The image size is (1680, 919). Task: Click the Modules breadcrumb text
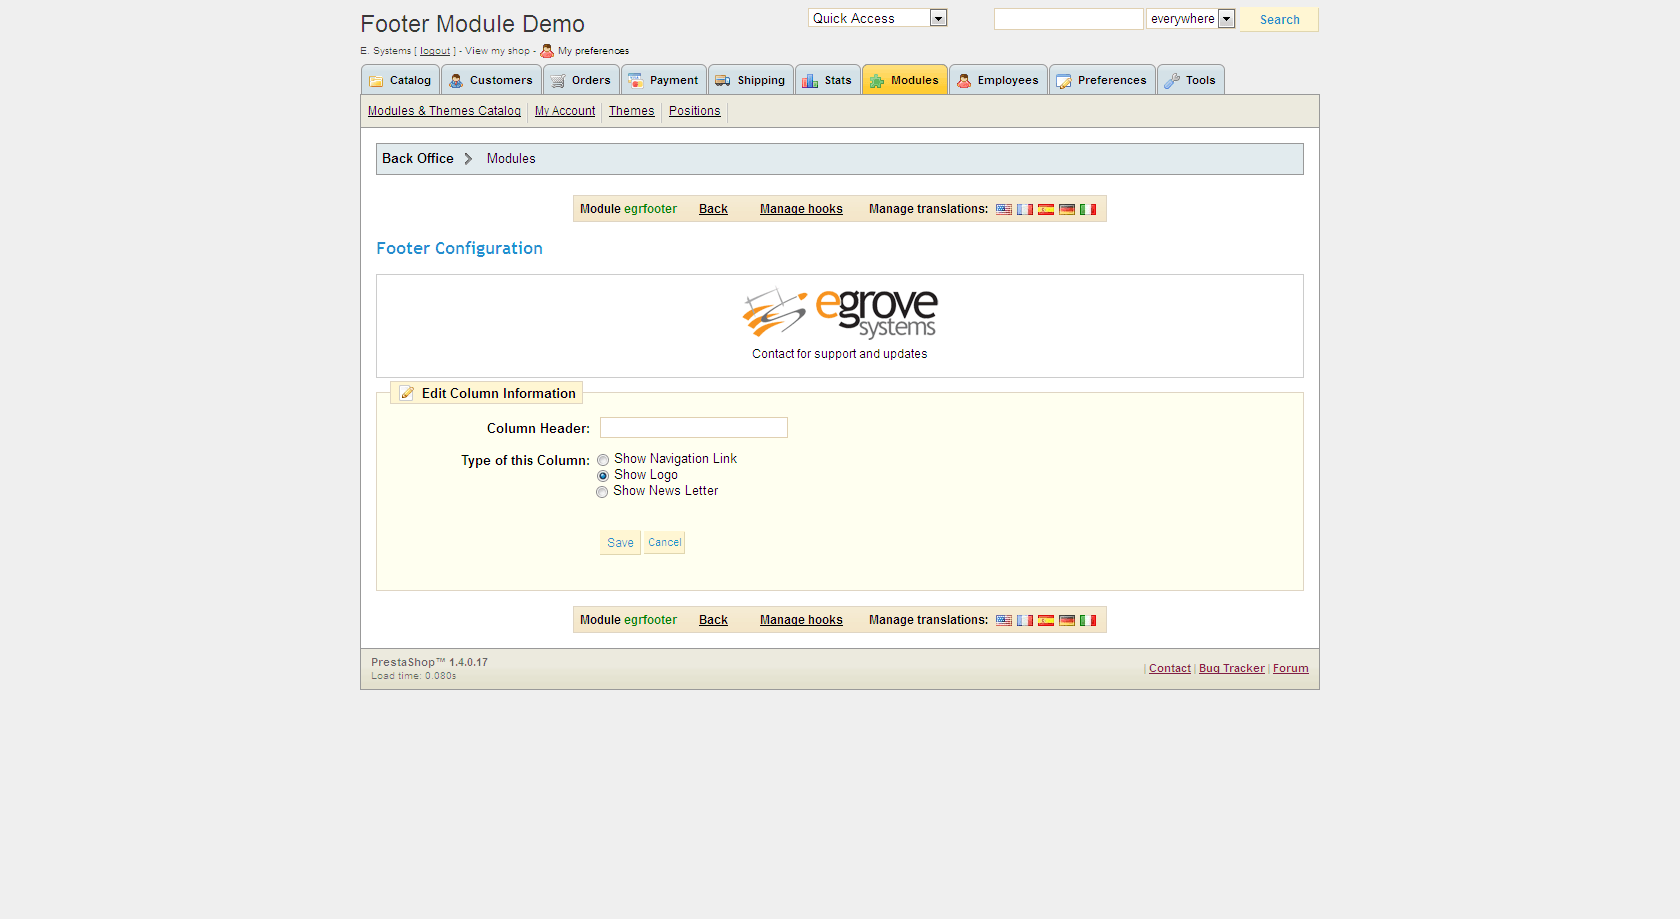tap(511, 159)
